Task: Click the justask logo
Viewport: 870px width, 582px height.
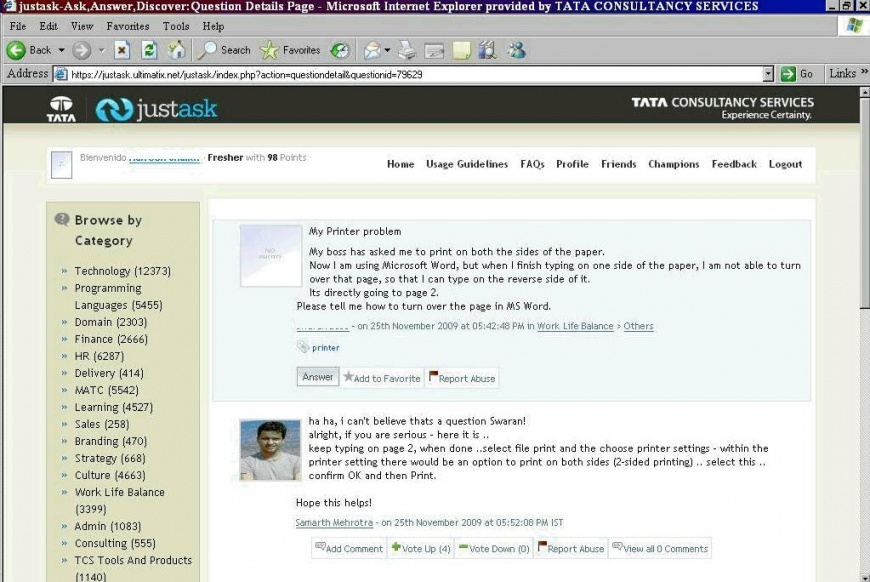Action: [x=157, y=109]
